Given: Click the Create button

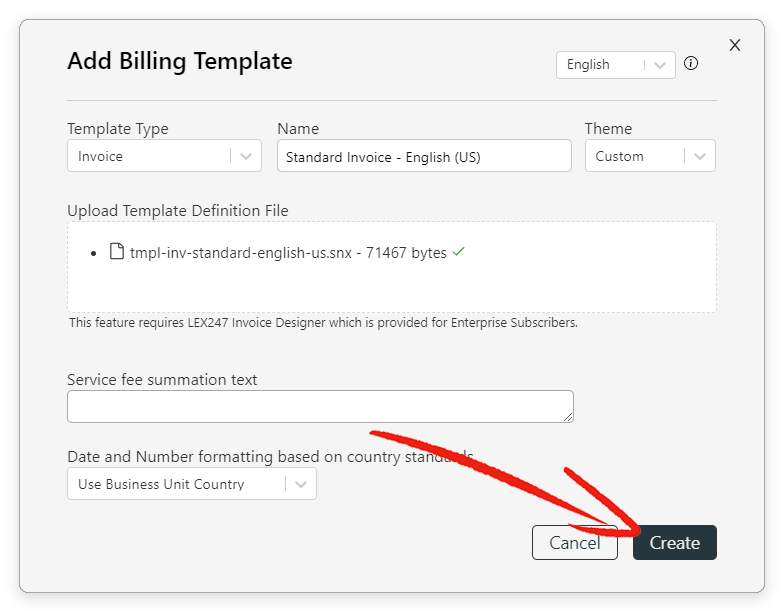Looking at the screenshot, I should click(x=675, y=543).
